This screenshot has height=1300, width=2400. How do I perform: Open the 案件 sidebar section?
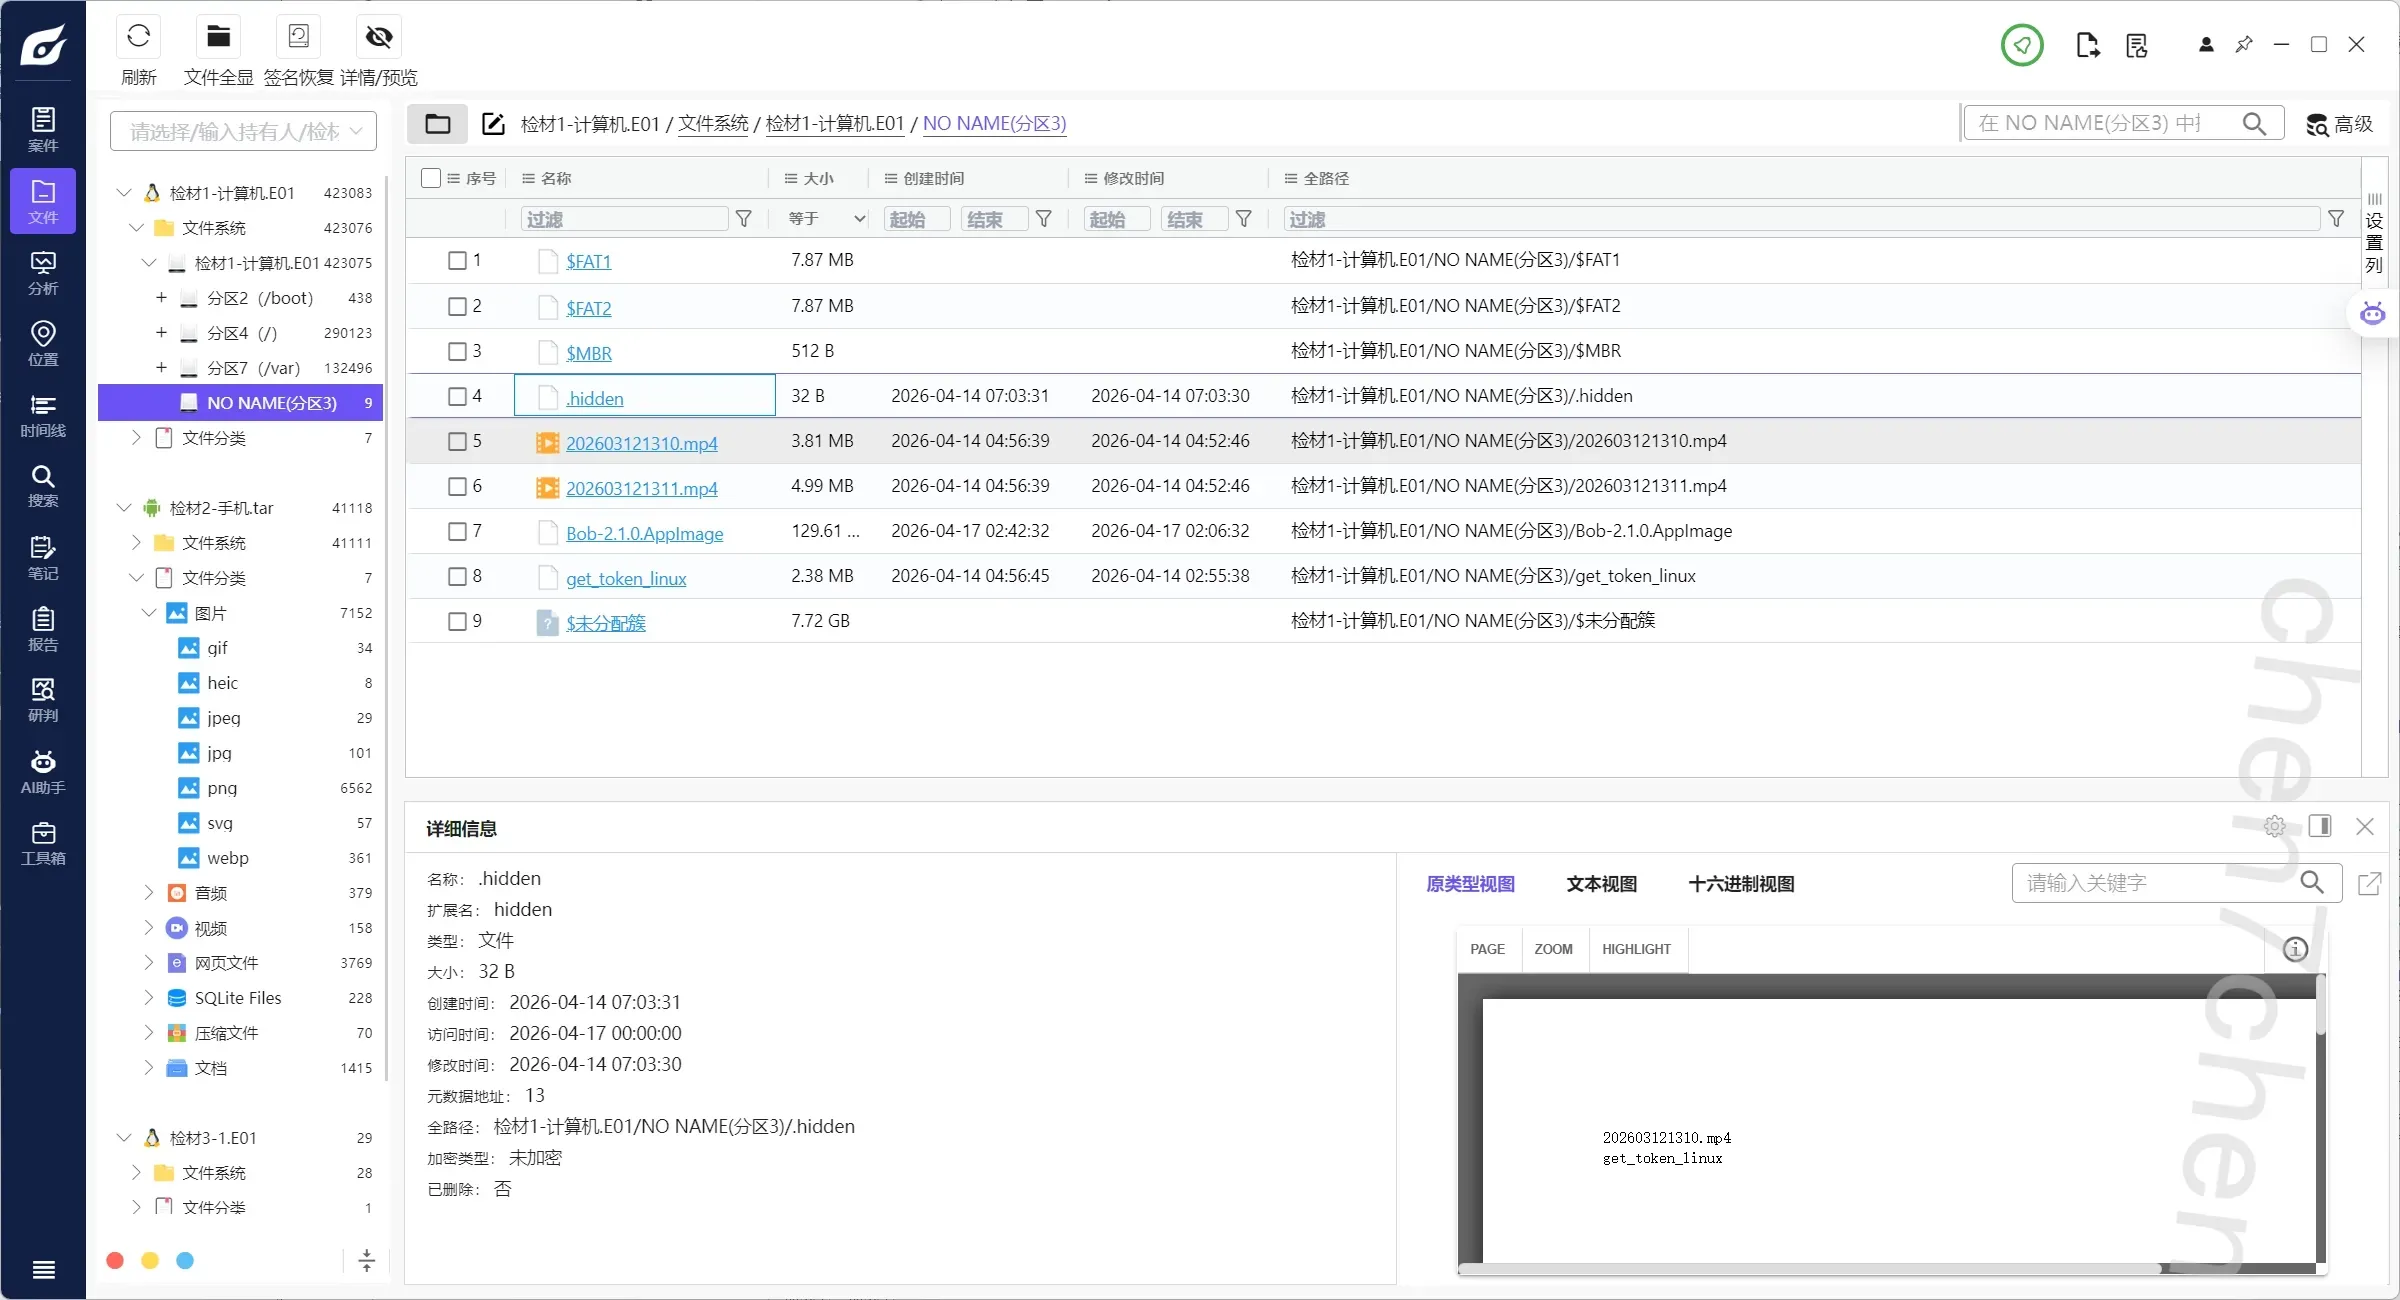click(43, 130)
